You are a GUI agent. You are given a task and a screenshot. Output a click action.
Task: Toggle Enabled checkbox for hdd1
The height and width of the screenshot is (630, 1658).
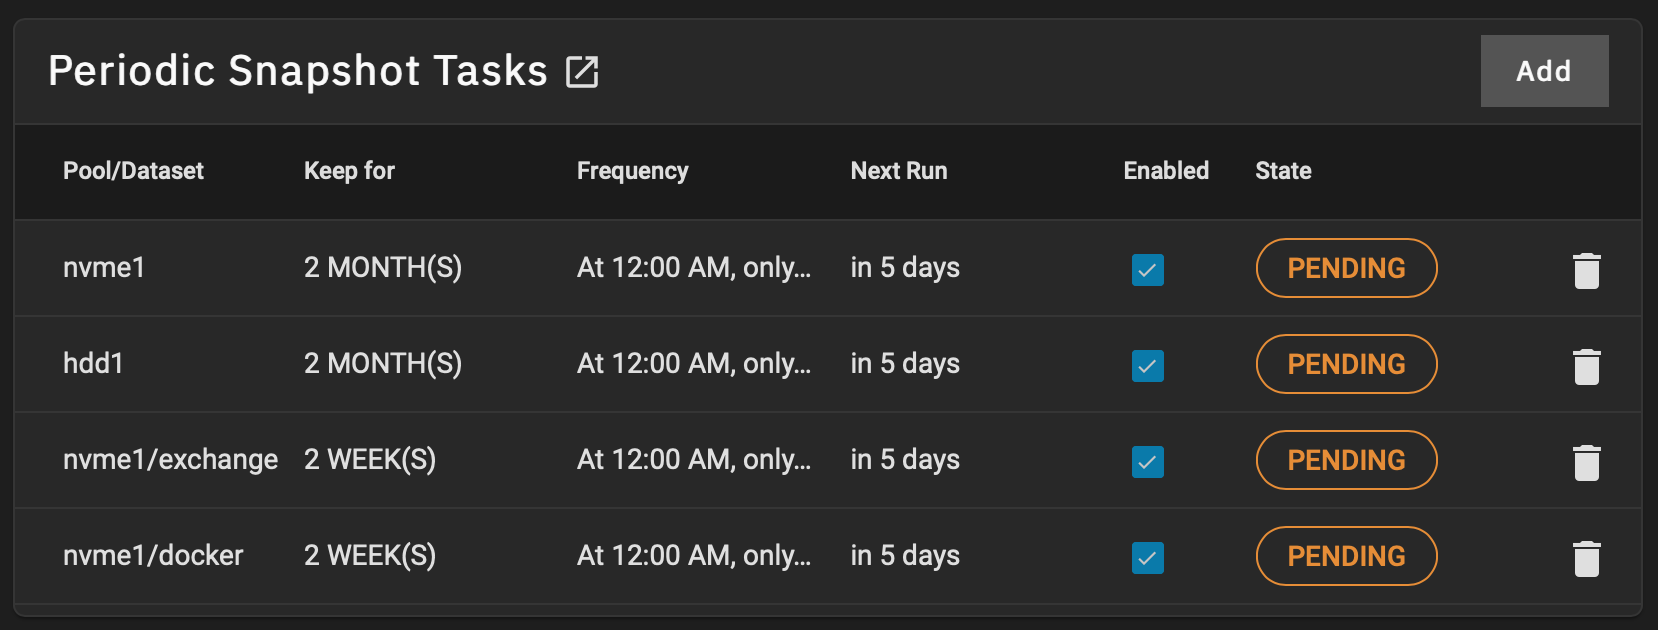pyautogui.click(x=1147, y=366)
